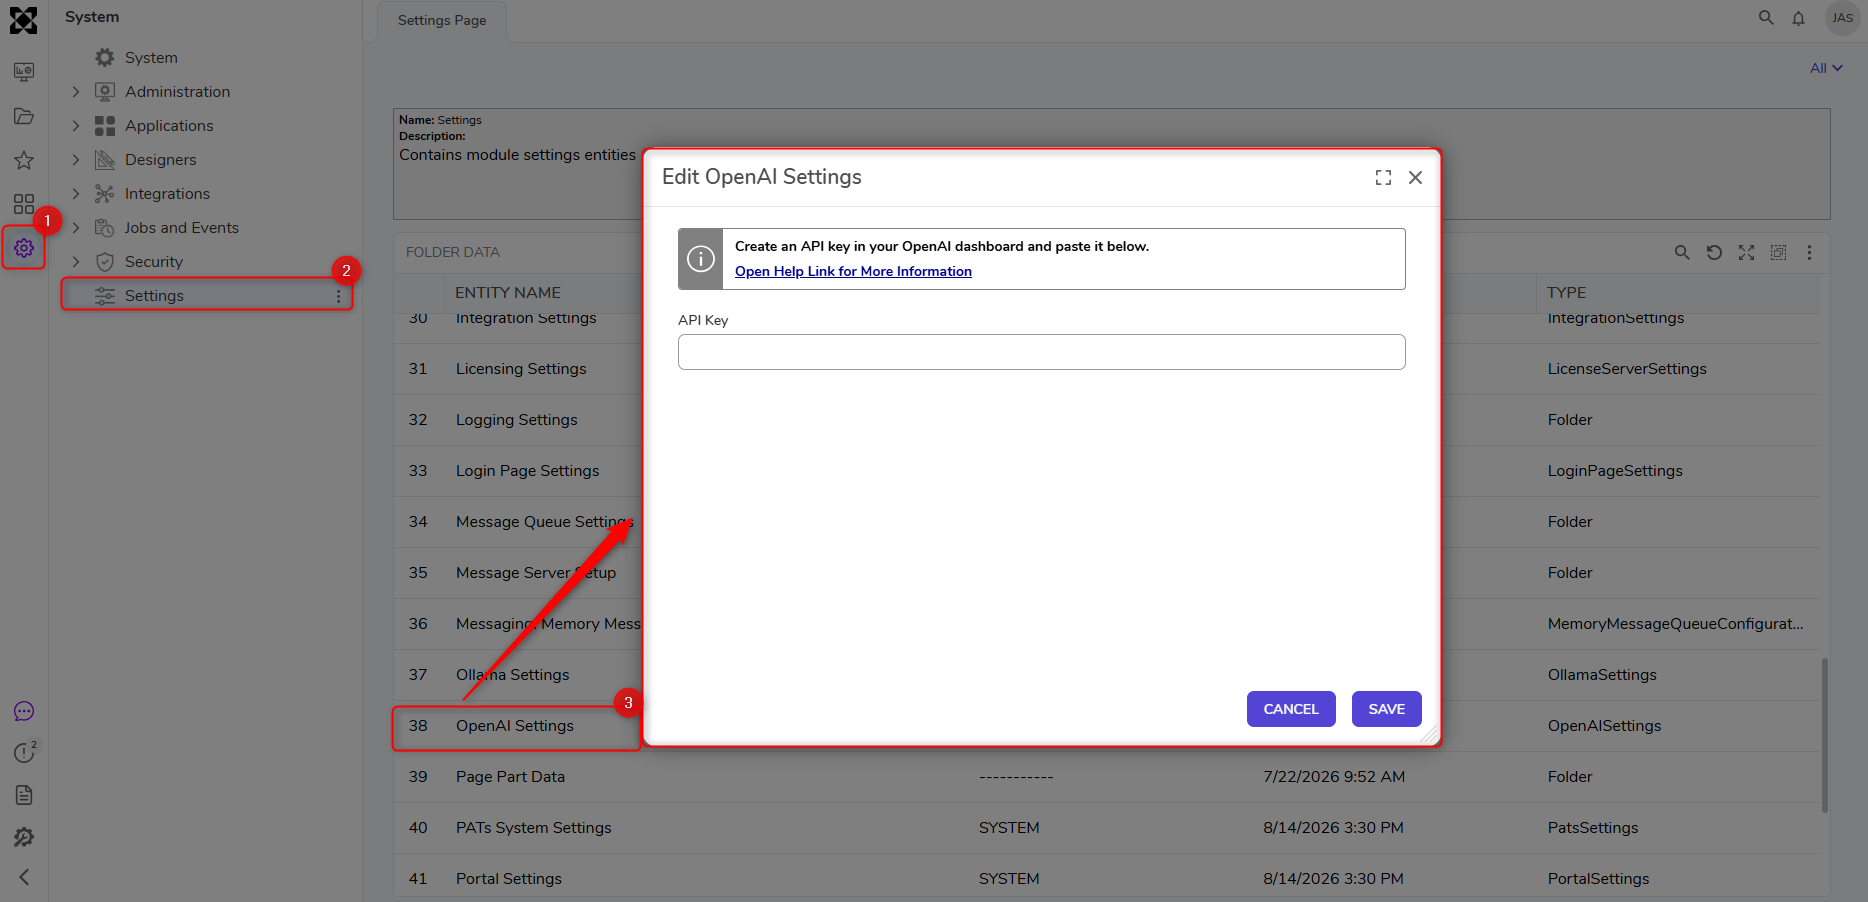1868x902 pixels.
Task: Open the document icon in left rail
Action: click(x=24, y=795)
